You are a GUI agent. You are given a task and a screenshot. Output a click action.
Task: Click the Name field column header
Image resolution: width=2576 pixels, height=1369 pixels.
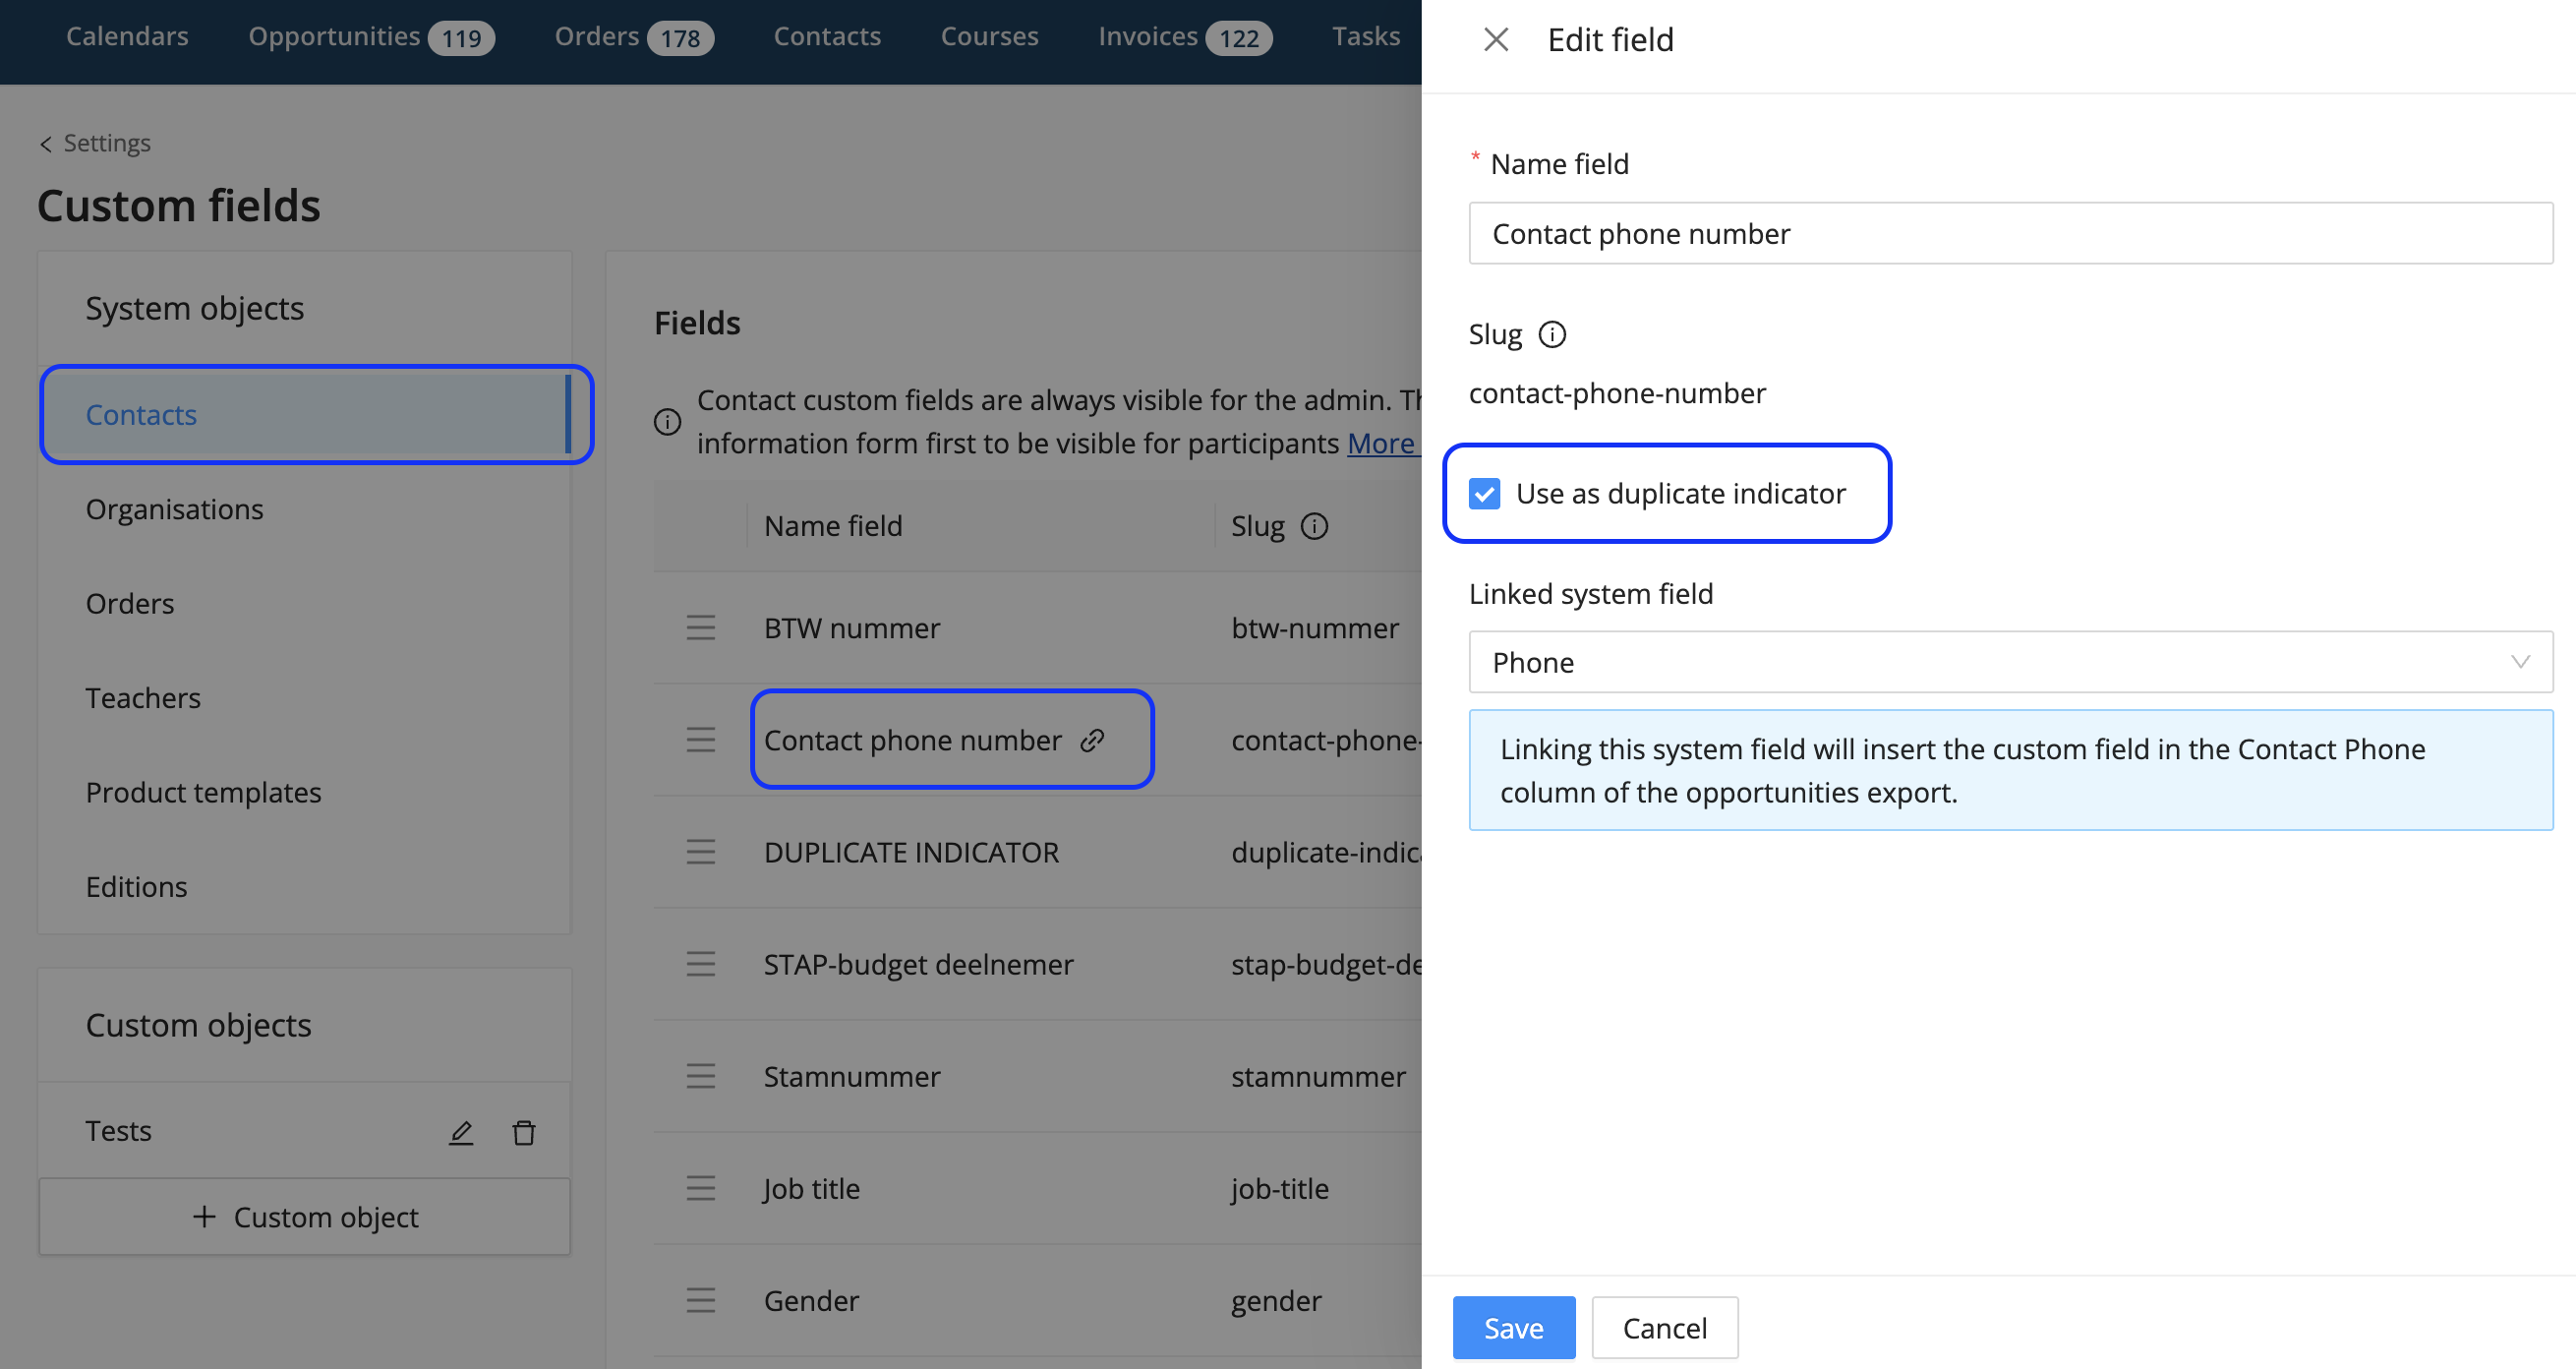coord(833,526)
